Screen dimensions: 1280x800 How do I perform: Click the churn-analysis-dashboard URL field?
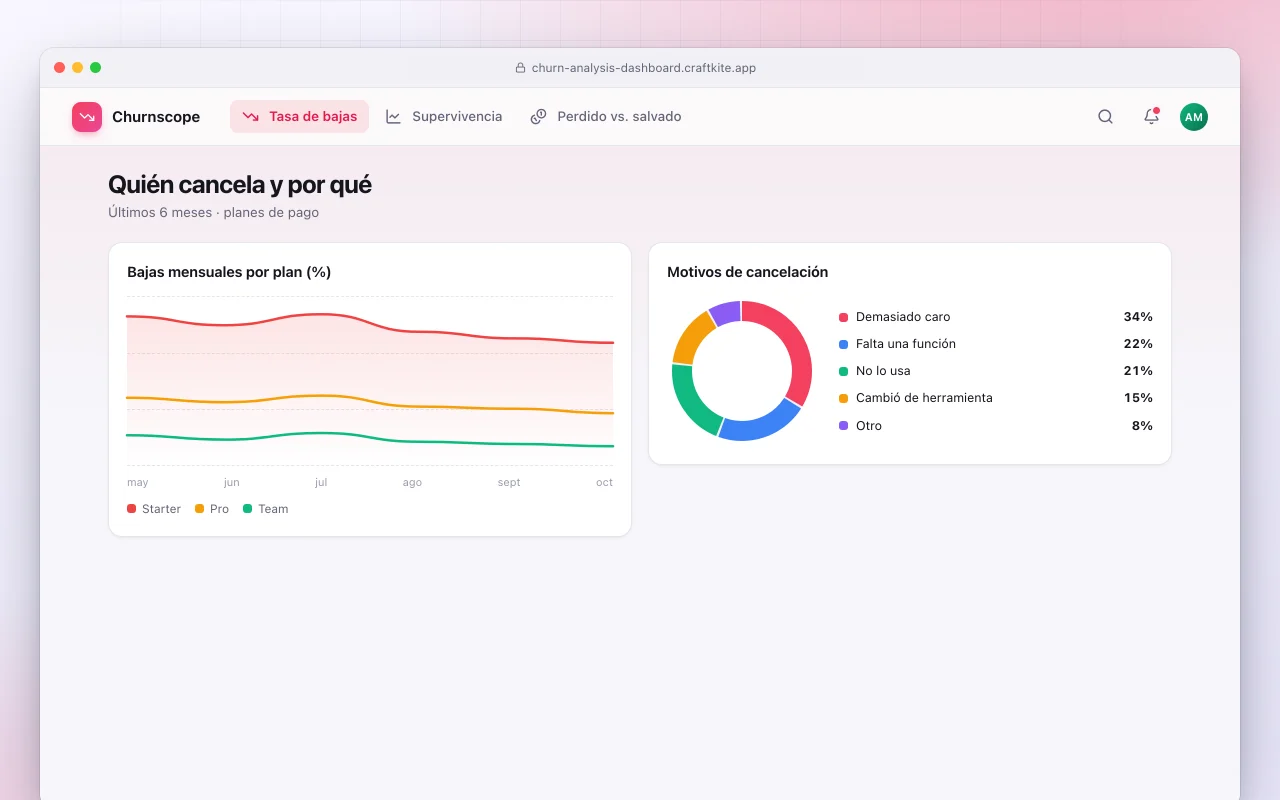[640, 68]
